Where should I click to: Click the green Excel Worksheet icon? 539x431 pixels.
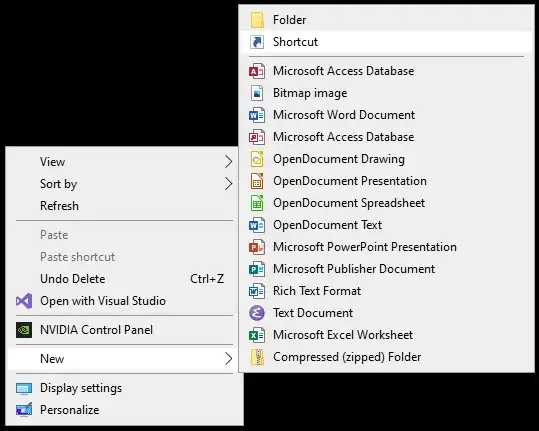(x=257, y=335)
